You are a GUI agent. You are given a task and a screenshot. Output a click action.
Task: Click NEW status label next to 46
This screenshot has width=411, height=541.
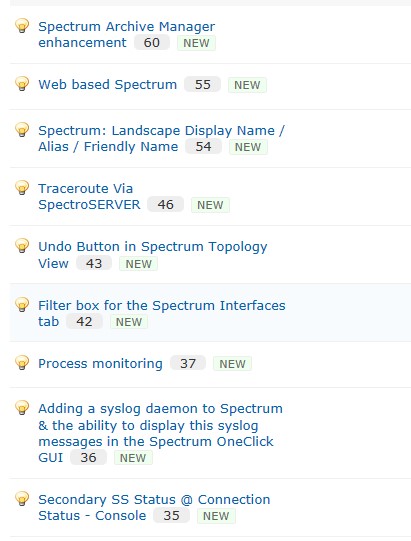[x=210, y=205]
